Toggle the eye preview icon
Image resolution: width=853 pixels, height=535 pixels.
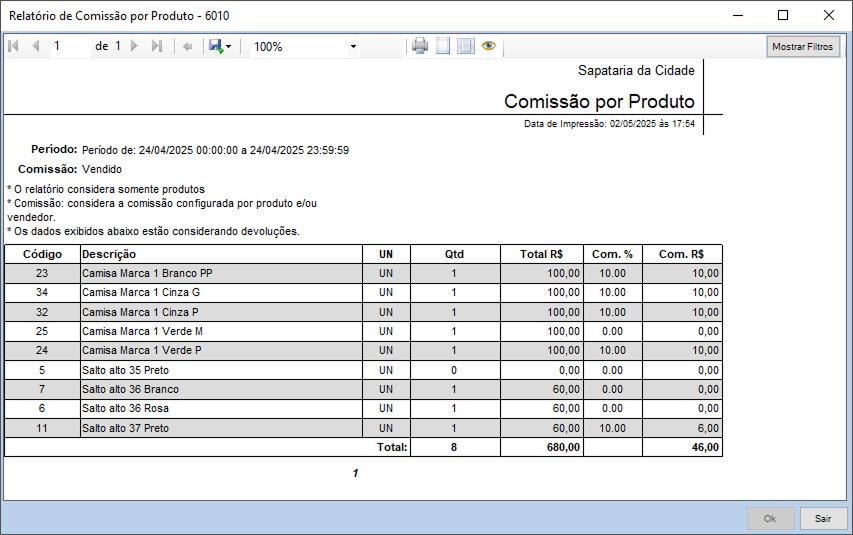489,46
